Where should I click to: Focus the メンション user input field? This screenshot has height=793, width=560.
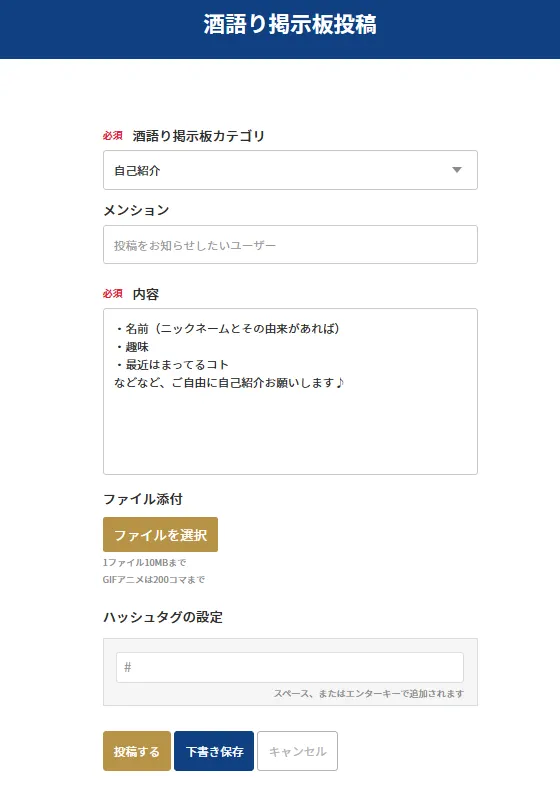pos(290,245)
